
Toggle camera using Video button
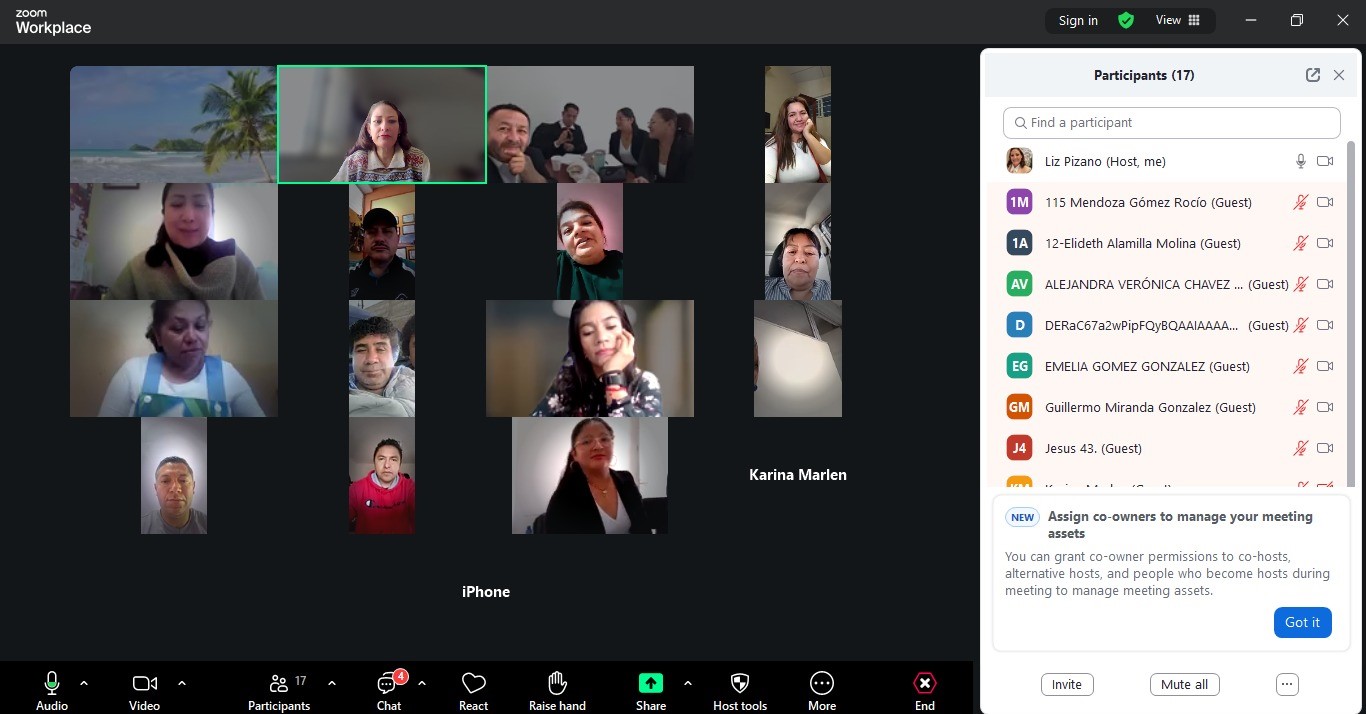click(x=144, y=684)
